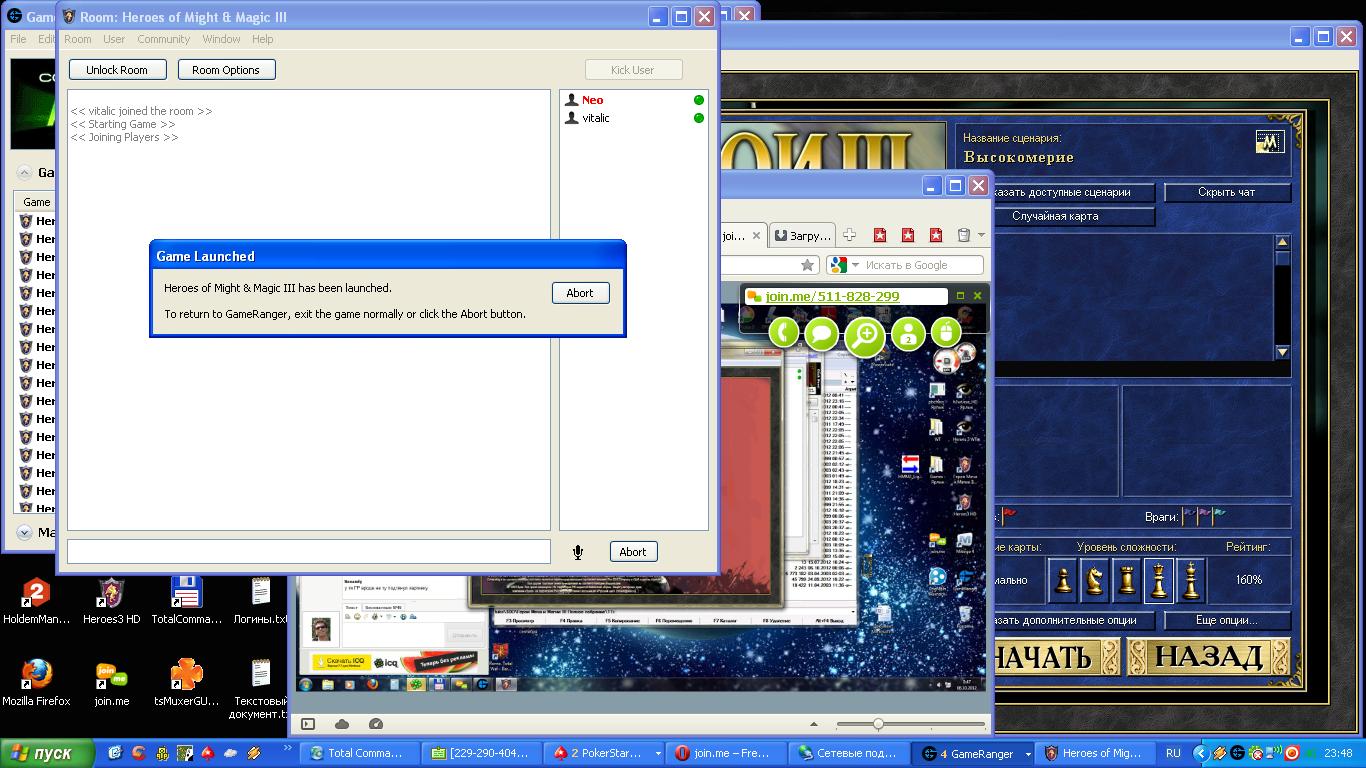Click the room chat message input field
The image size is (1366, 768).
[x=308, y=552]
